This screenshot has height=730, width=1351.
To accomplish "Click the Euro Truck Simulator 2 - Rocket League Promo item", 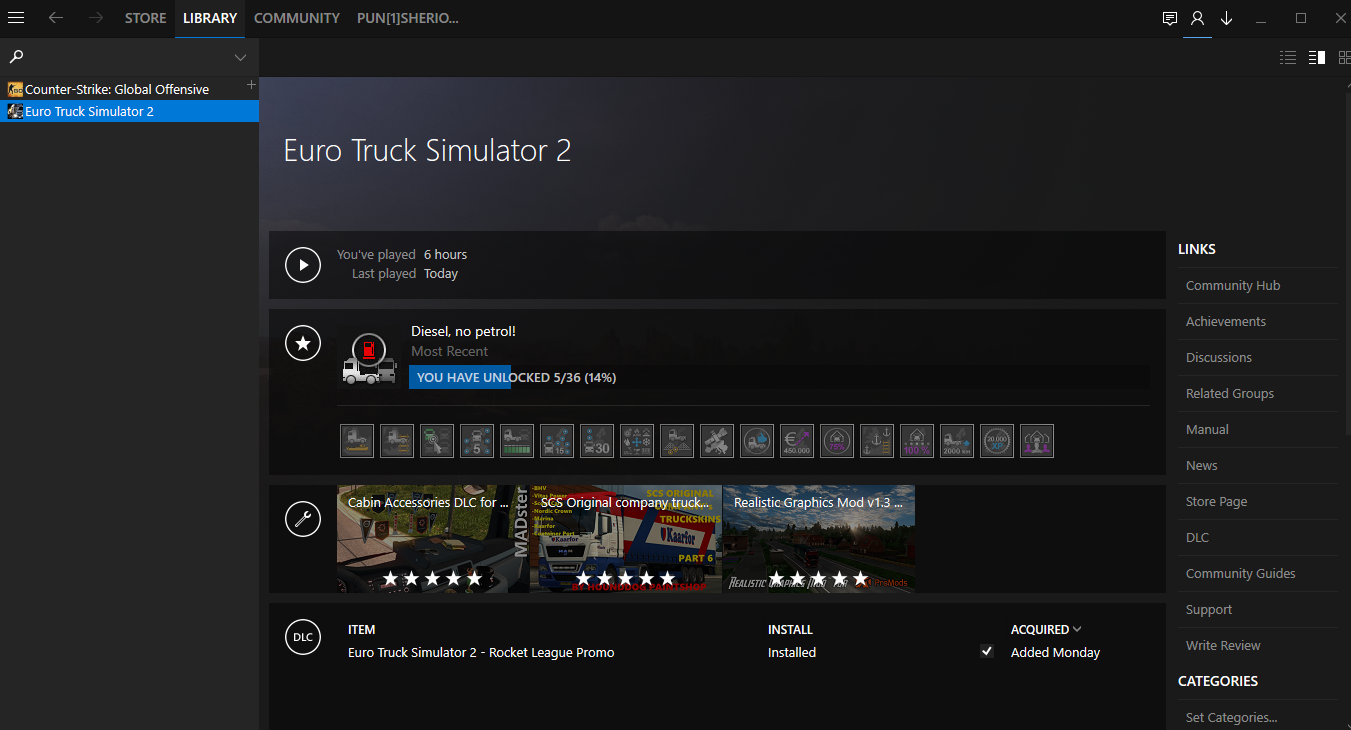I will click(x=481, y=652).
